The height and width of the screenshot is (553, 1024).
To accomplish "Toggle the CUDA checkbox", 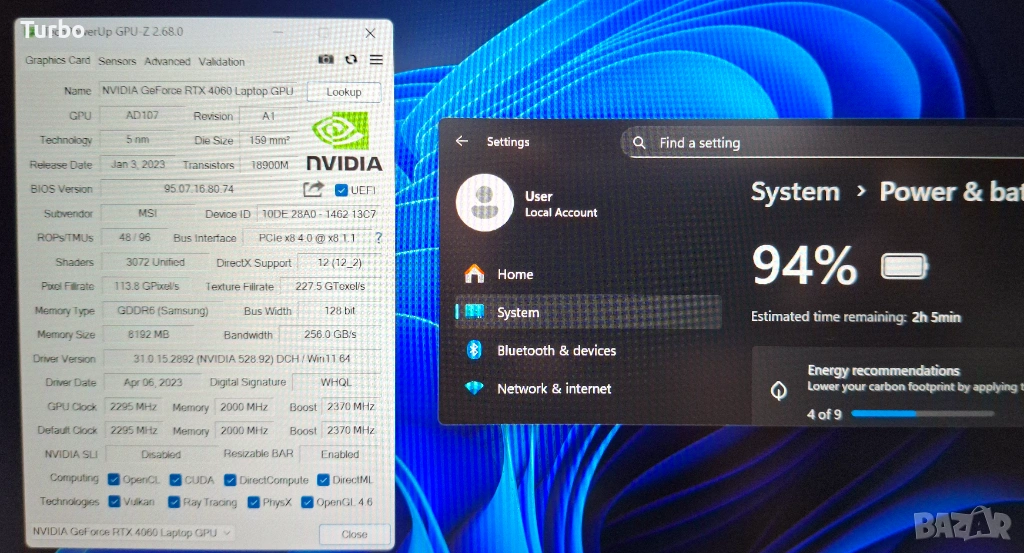I will (176, 480).
